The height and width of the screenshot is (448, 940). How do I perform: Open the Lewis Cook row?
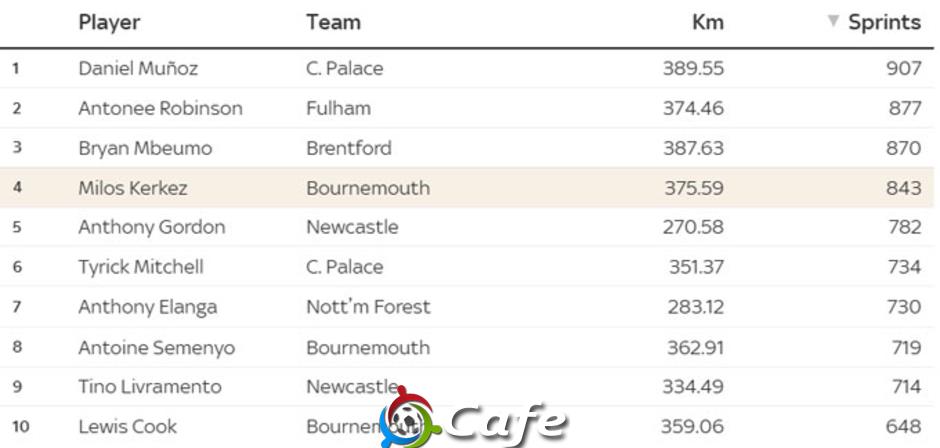click(x=466, y=427)
